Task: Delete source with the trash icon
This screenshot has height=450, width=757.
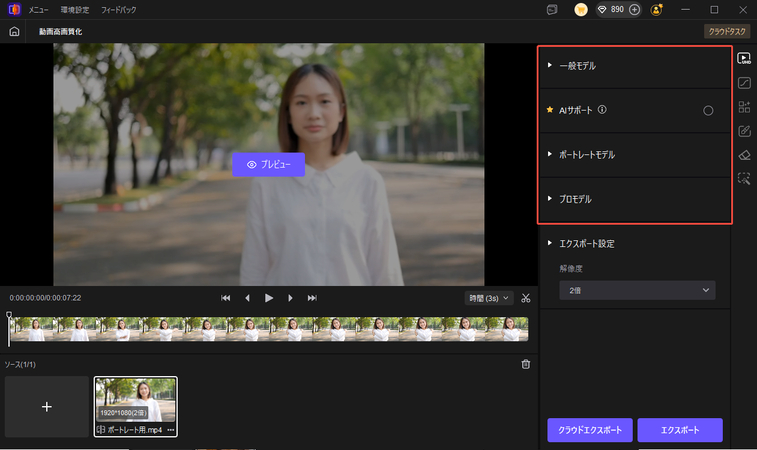Action: [526, 364]
